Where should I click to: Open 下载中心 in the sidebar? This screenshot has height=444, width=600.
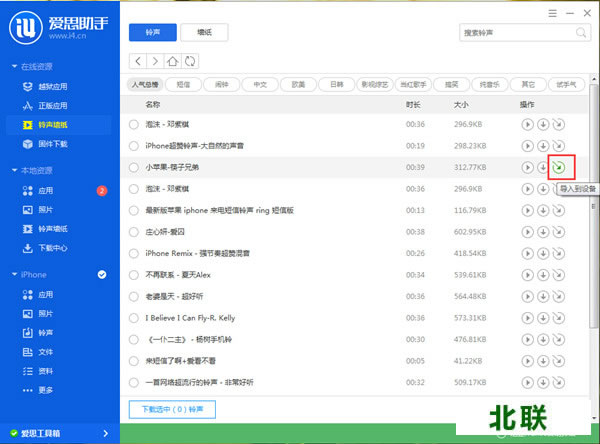click(x=53, y=247)
